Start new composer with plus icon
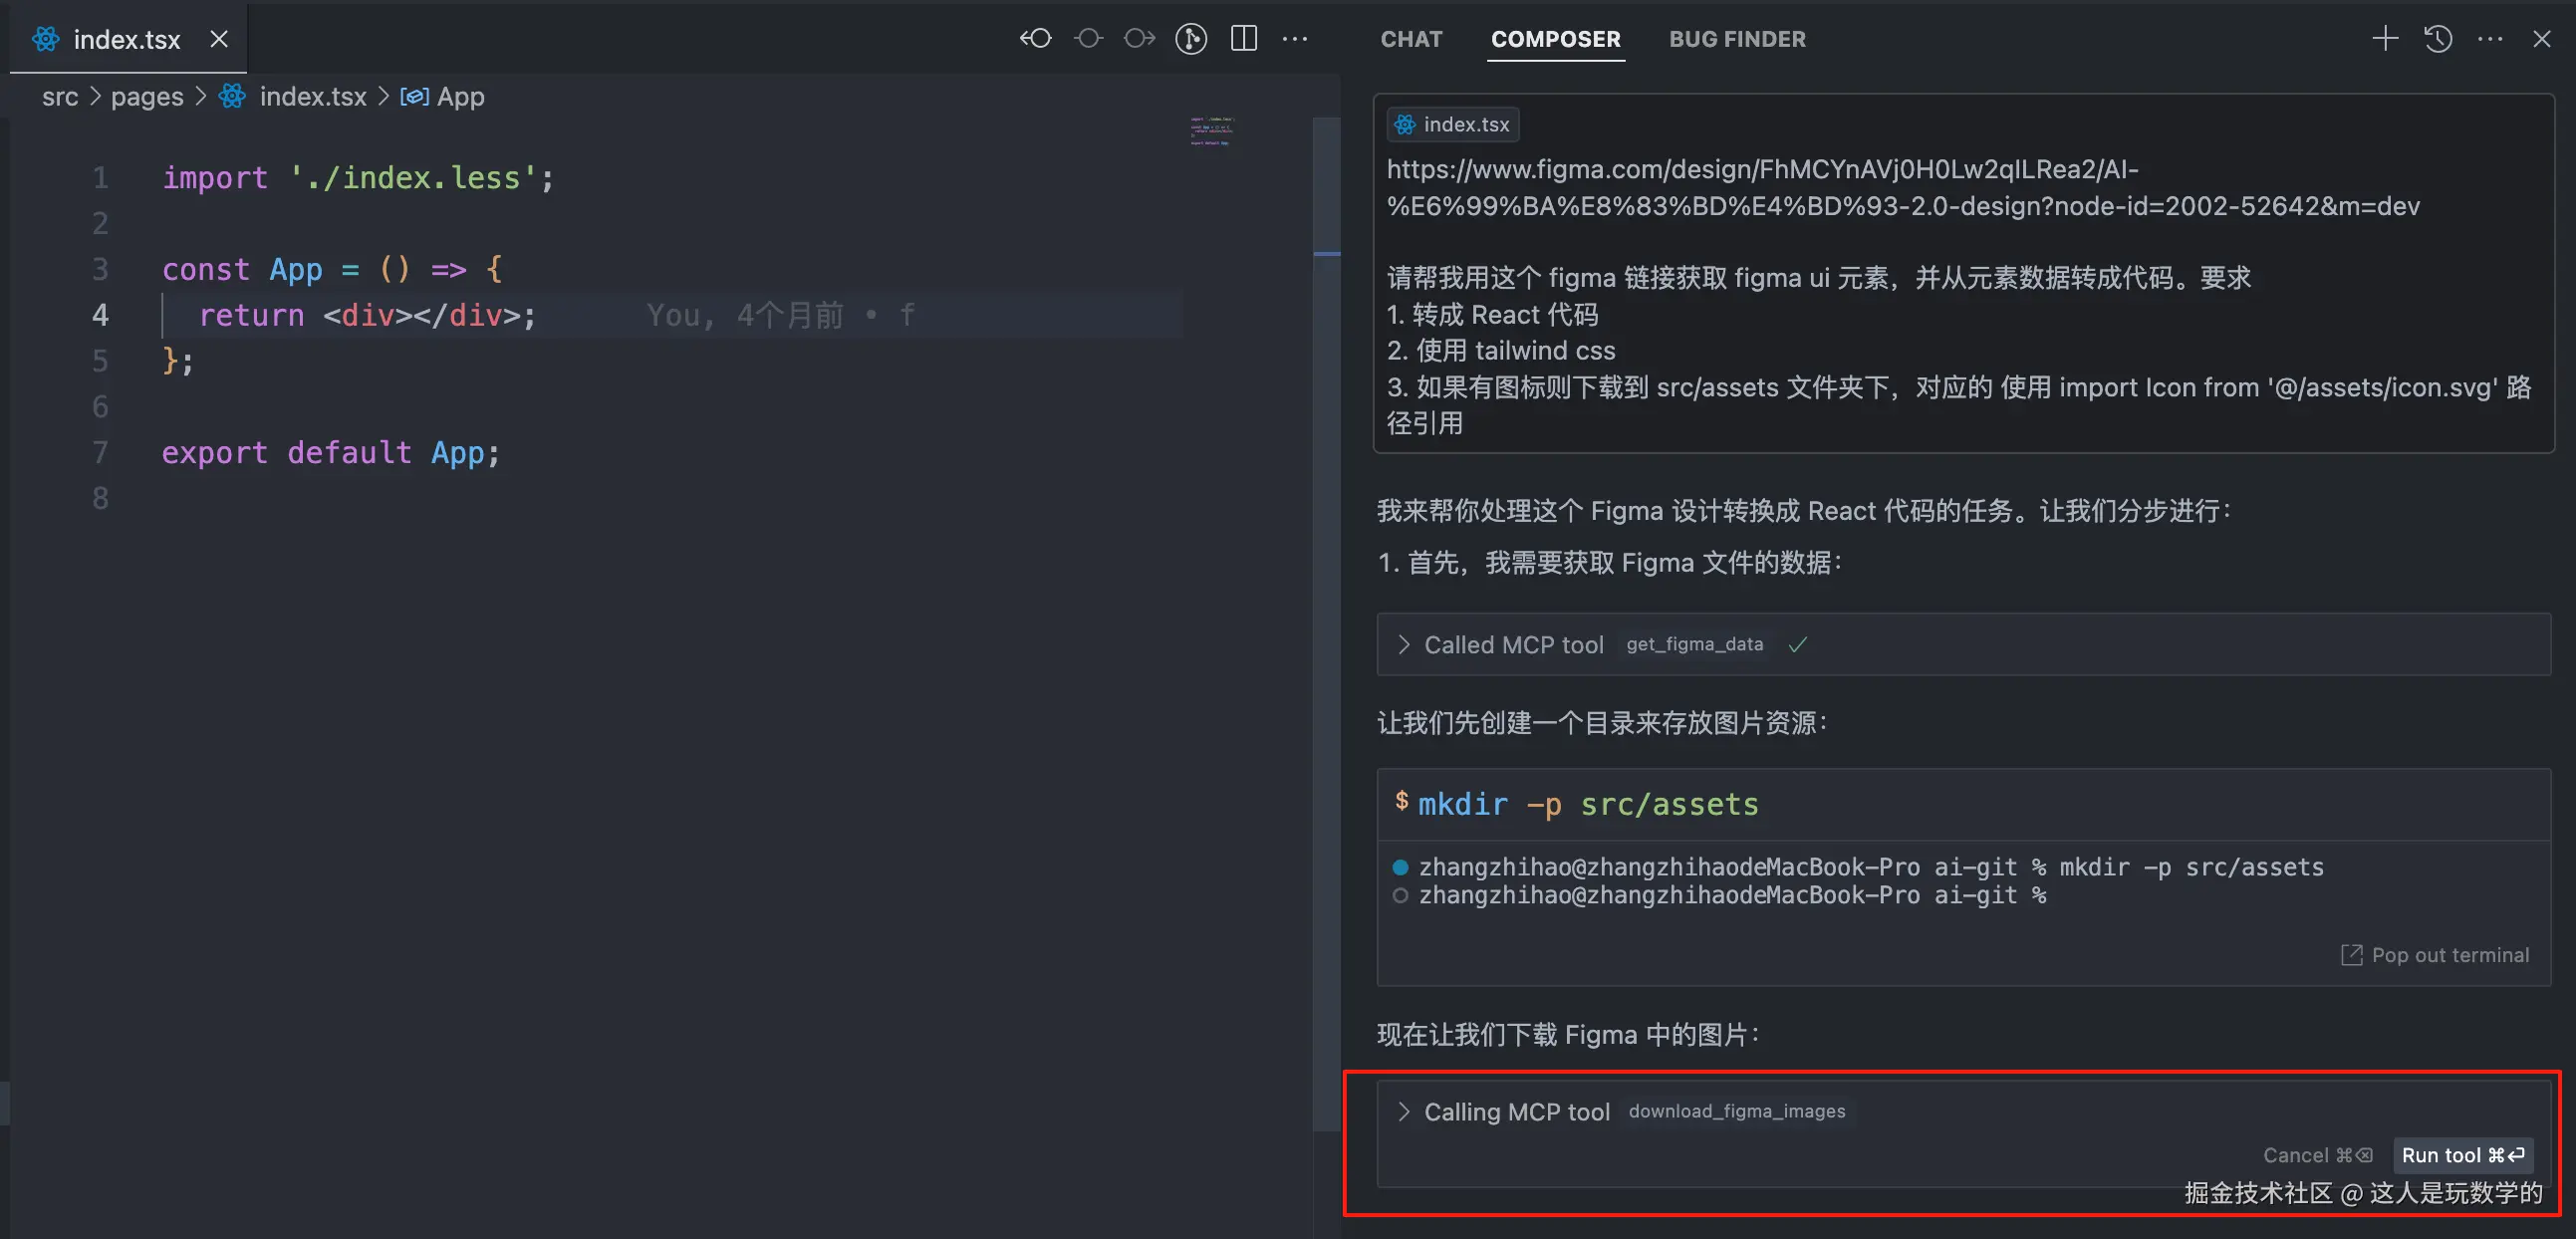The width and height of the screenshot is (2576, 1239). tap(2385, 39)
